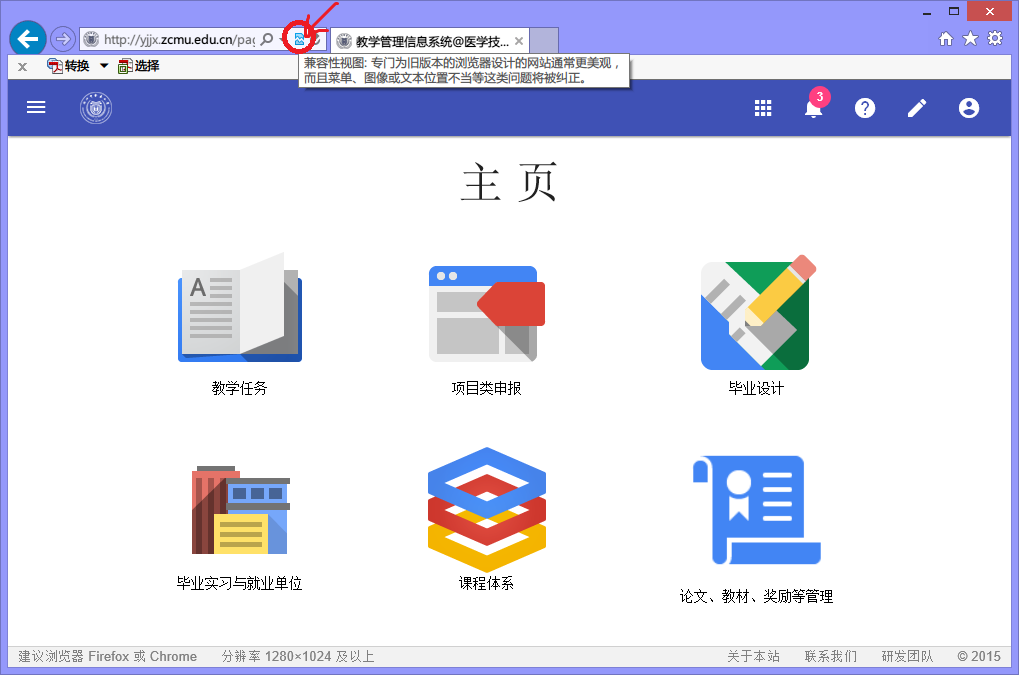This screenshot has height=676, width=1019.
Task: Open the apps grid launcher
Action: click(x=763, y=109)
